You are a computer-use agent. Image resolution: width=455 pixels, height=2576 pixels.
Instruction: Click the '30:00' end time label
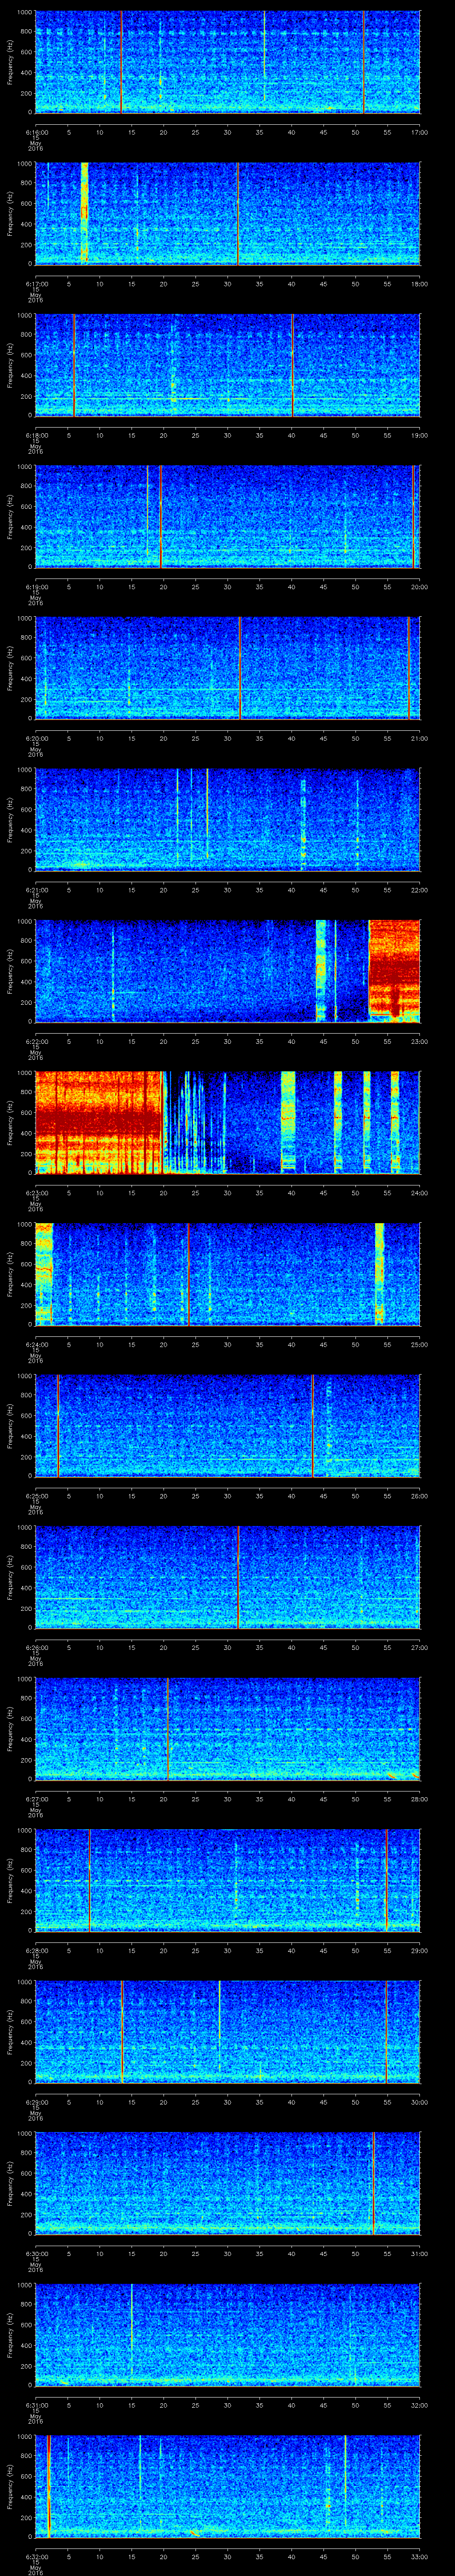coord(419,2102)
